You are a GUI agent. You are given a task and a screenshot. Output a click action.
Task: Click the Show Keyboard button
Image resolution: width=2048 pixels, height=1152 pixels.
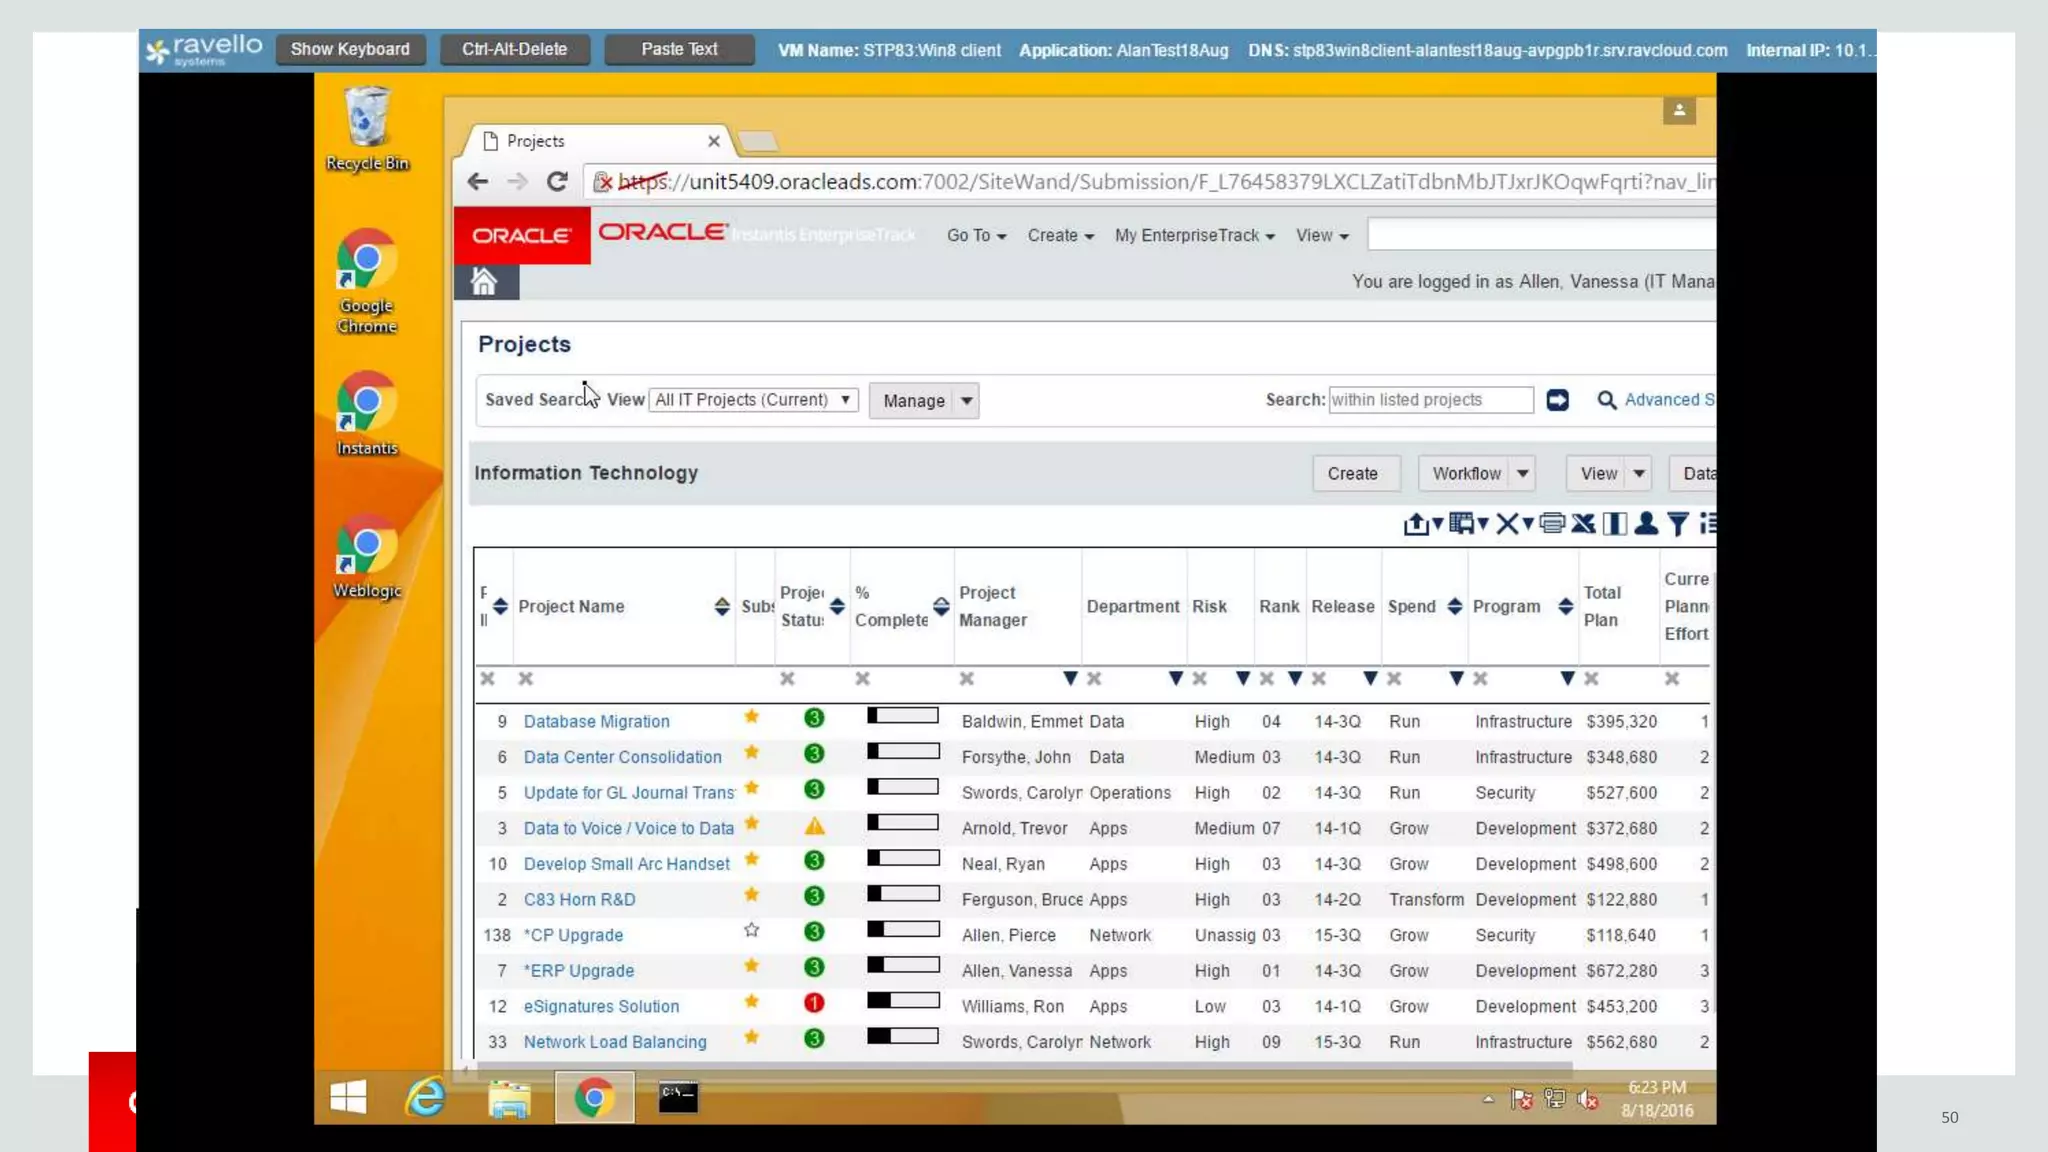coord(350,49)
